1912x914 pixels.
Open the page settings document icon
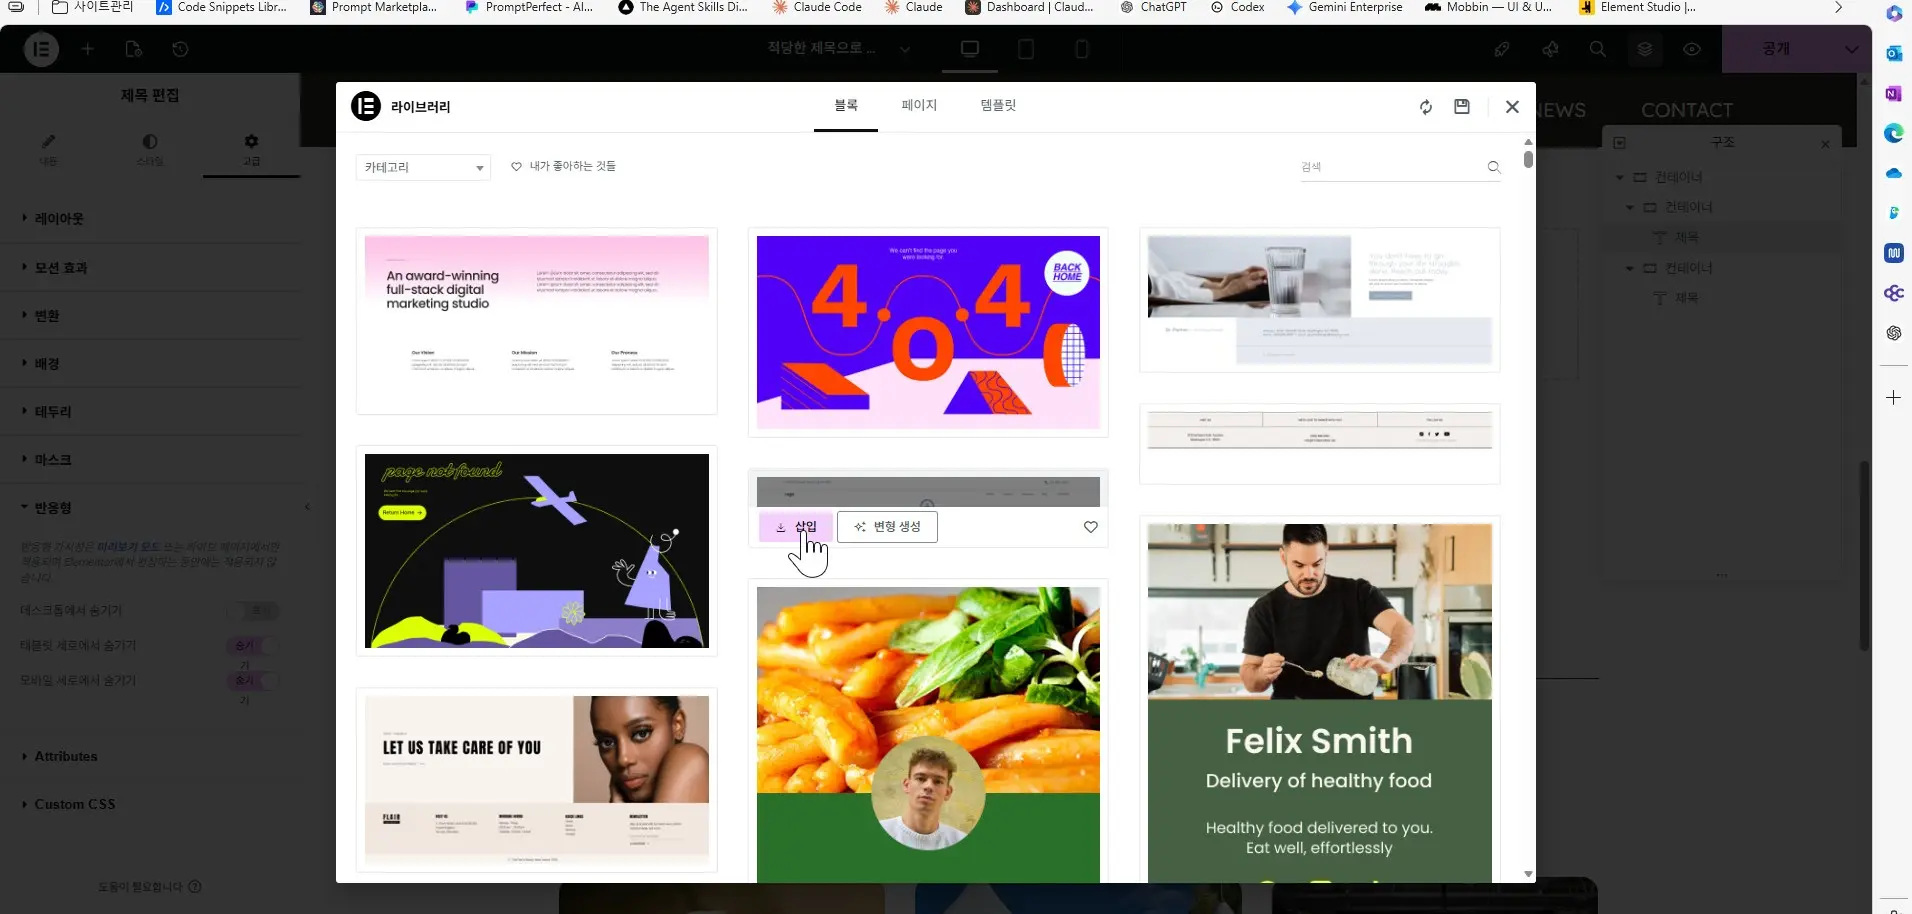(x=134, y=49)
